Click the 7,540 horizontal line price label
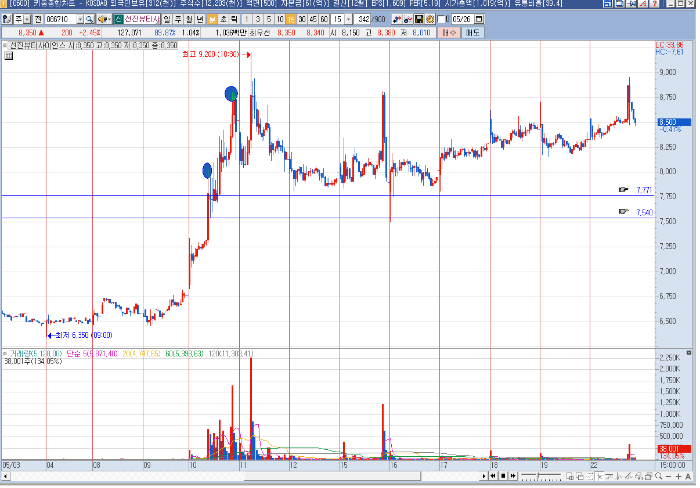The width and height of the screenshot is (700, 488). point(644,213)
